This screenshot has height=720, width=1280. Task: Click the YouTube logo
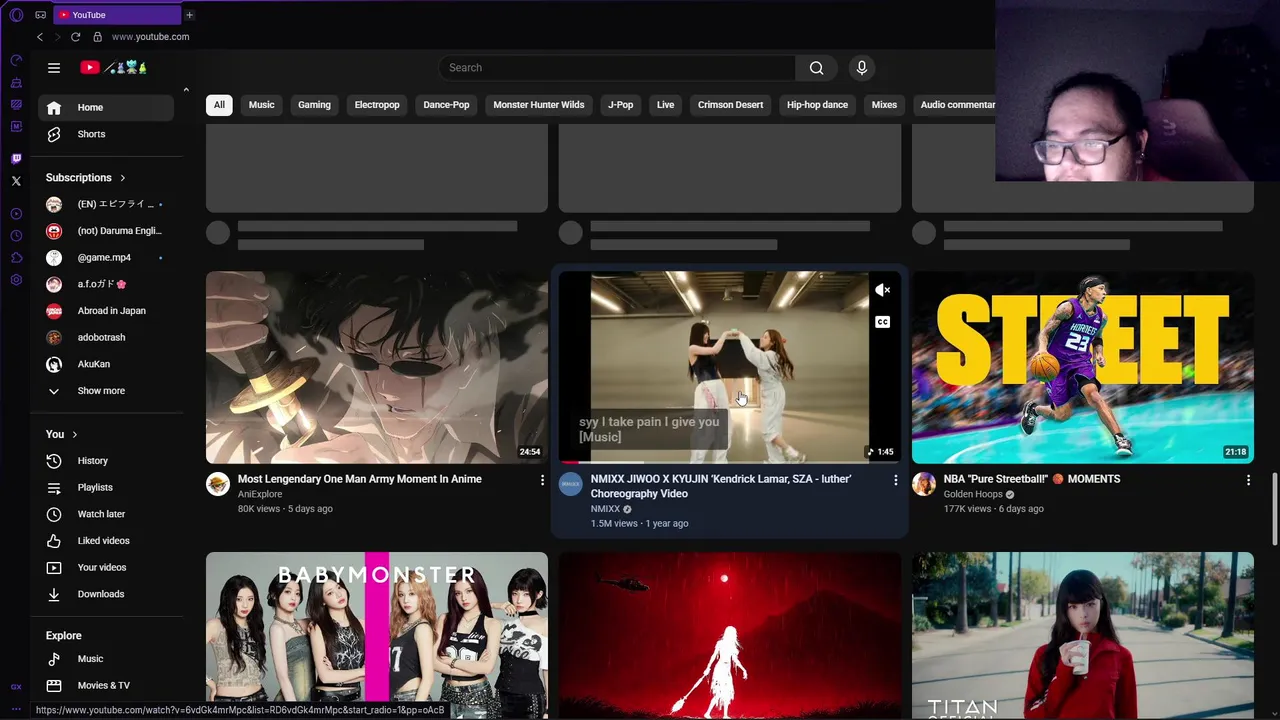tap(114, 68)
